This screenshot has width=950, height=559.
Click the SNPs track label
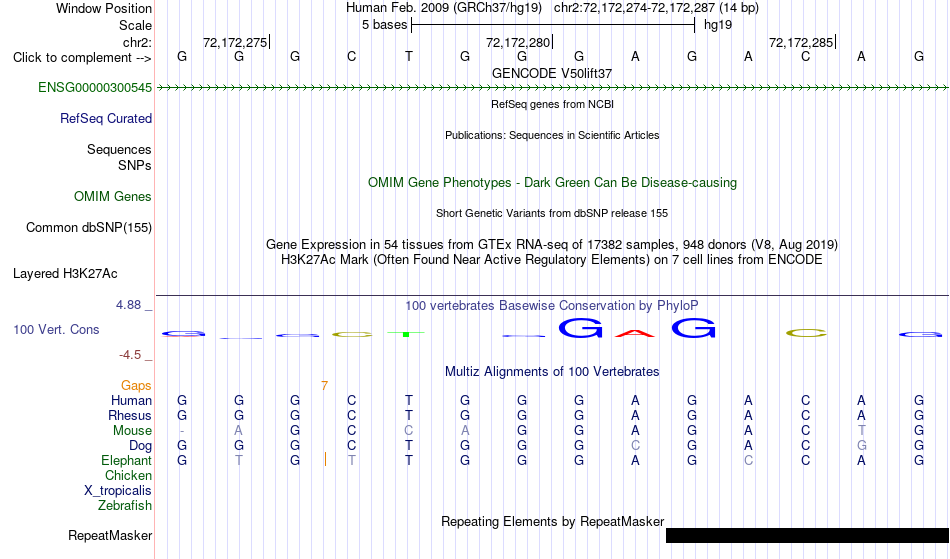pos(135,165)
